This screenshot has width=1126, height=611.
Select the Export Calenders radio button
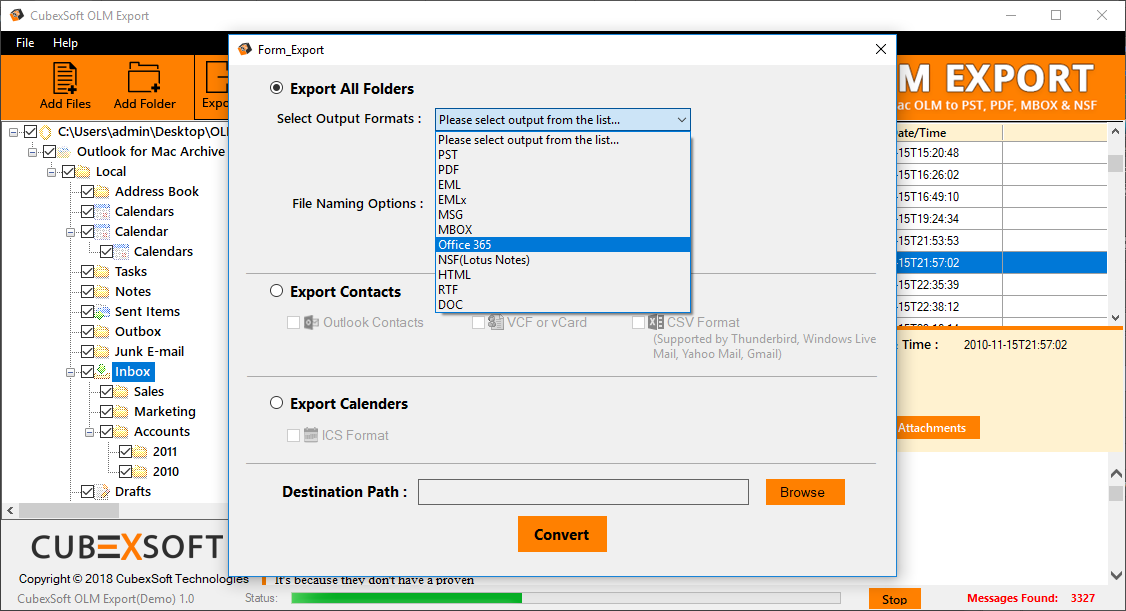click(276, 403)
